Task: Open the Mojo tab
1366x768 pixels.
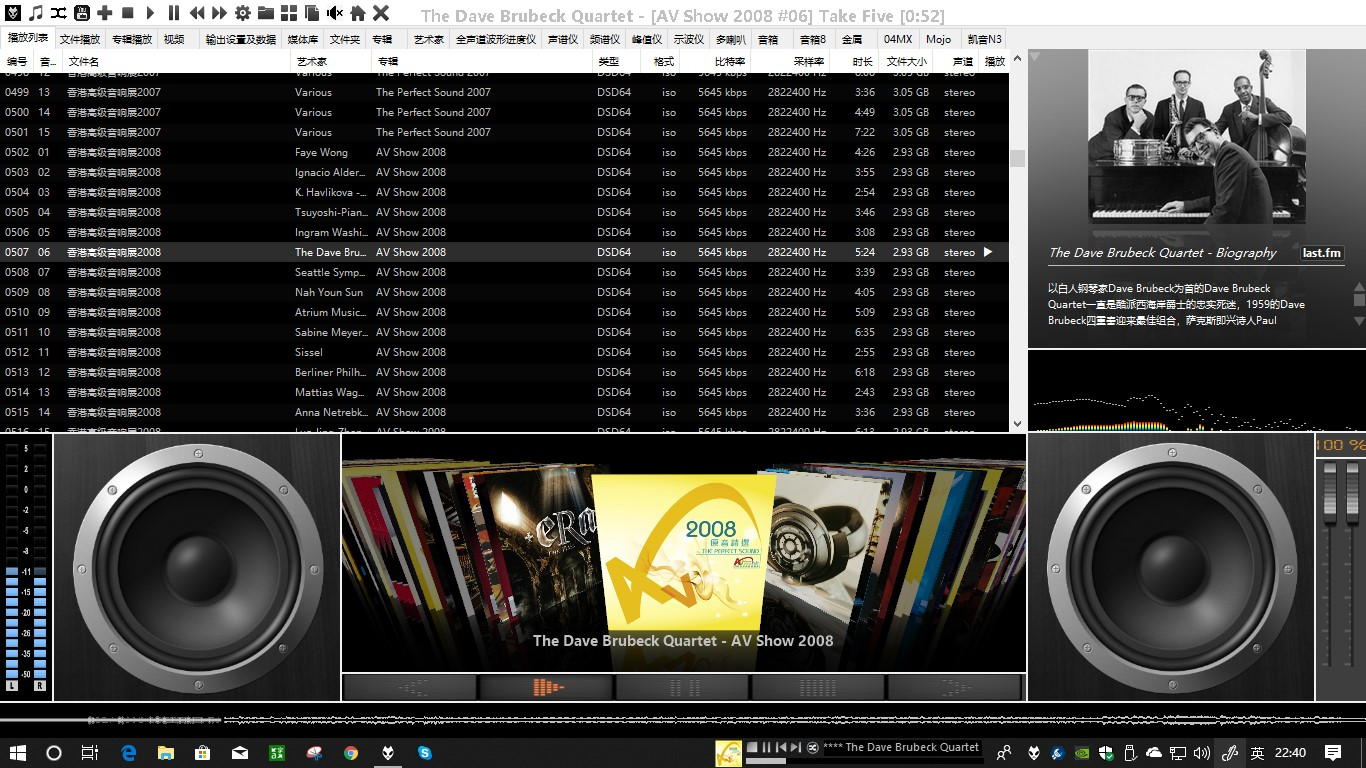Action: pyautogui.click(x=938, y=40)
